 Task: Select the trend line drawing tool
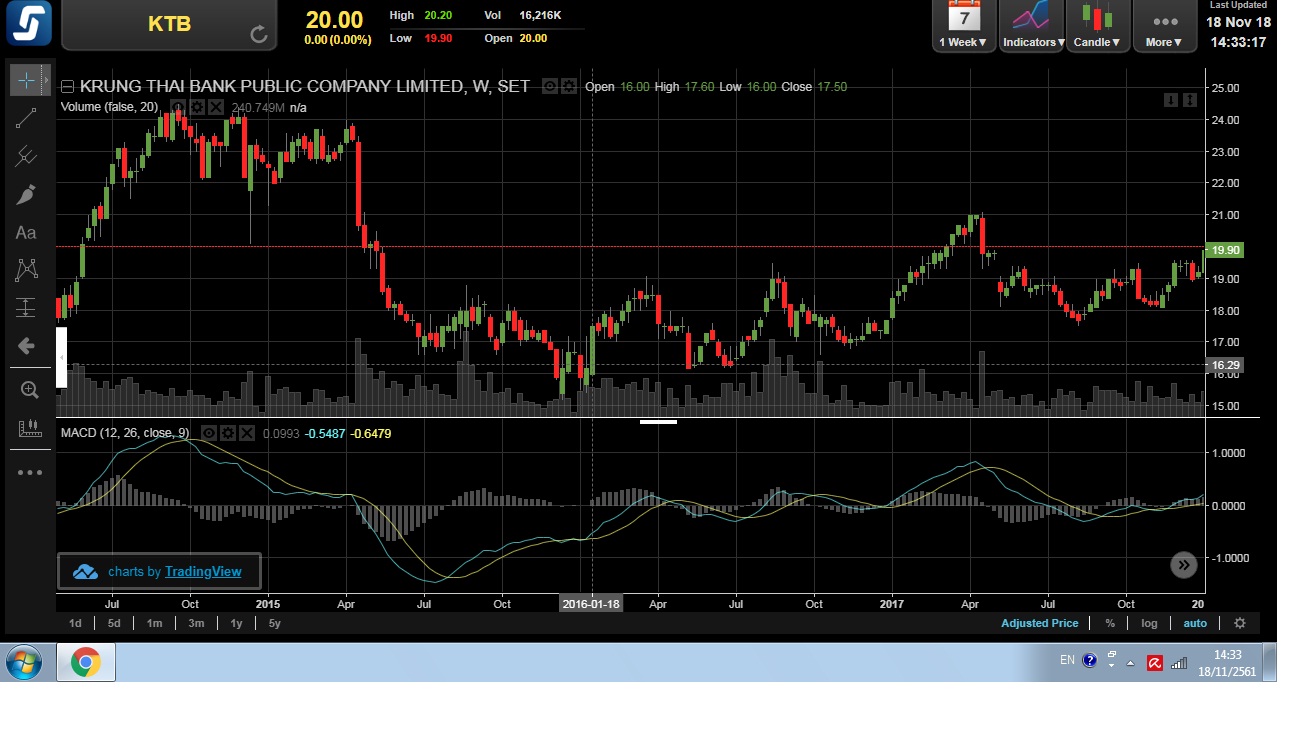(26, 118)
